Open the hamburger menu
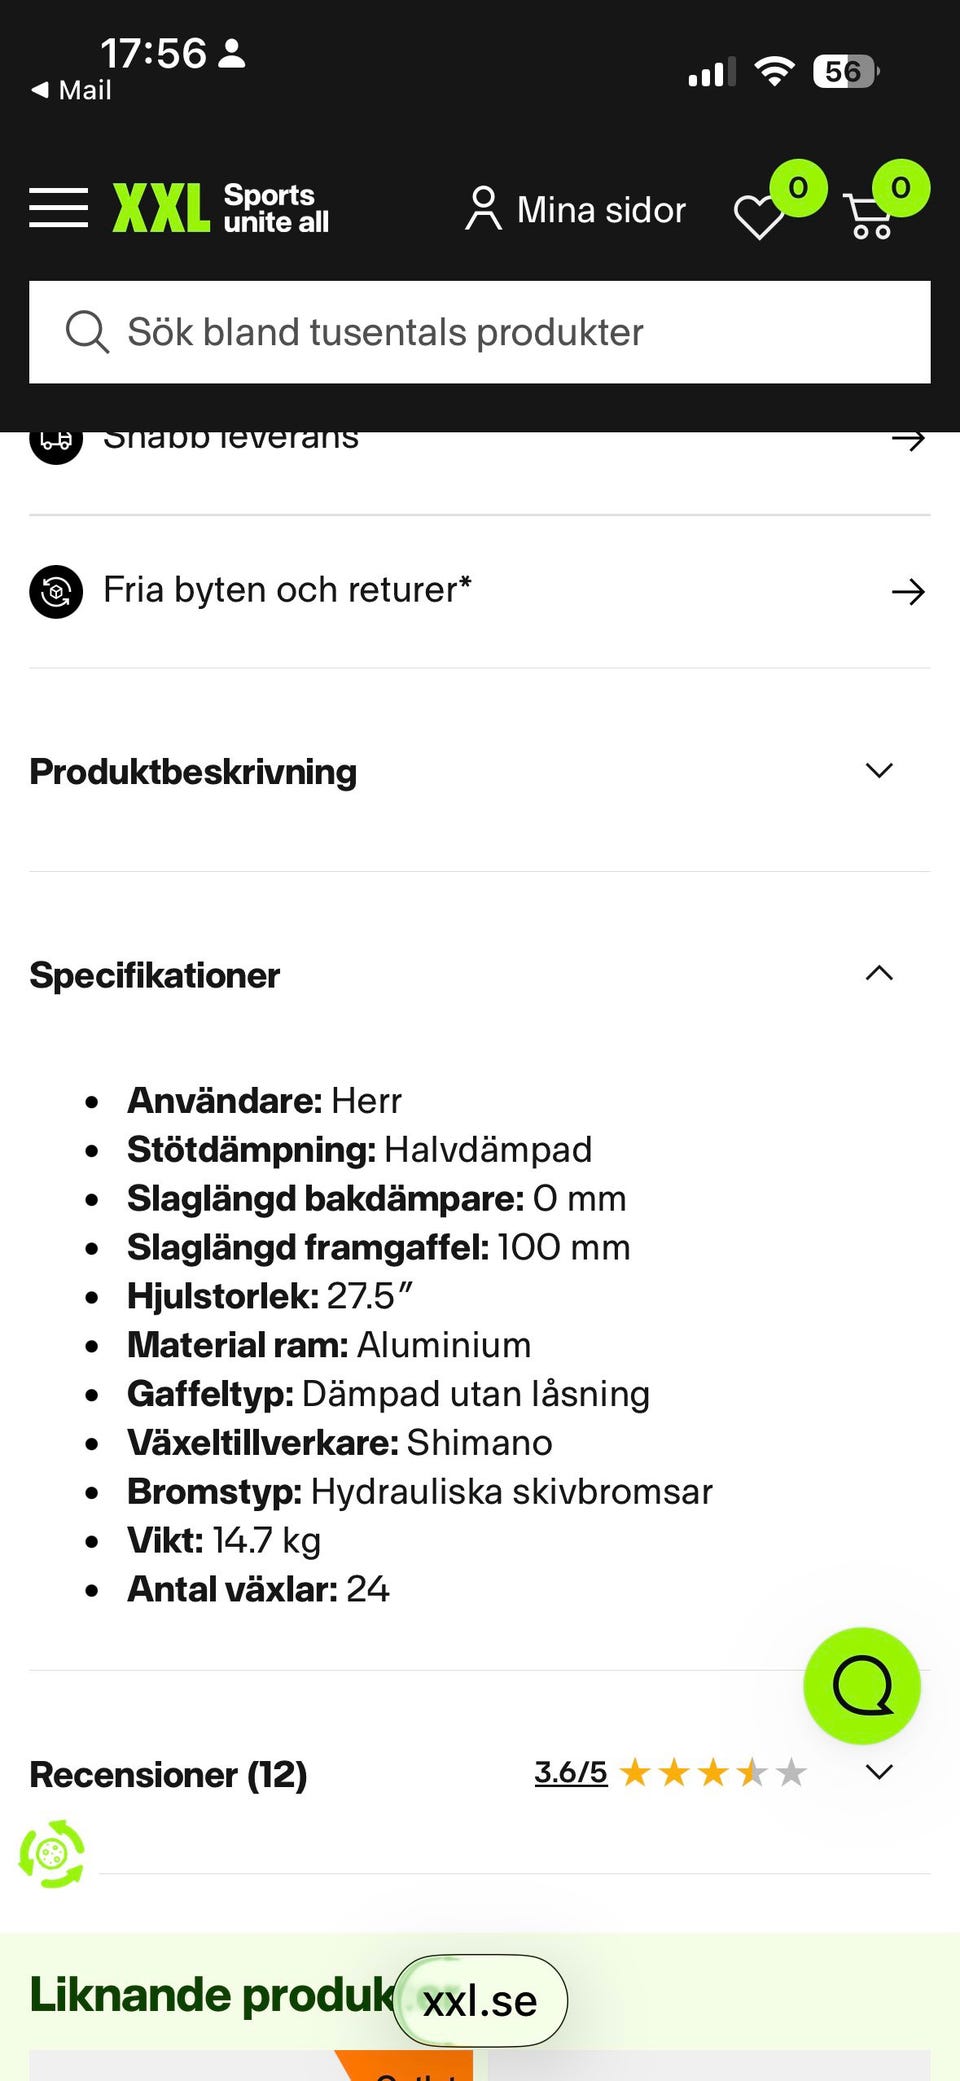 [58, 208]
